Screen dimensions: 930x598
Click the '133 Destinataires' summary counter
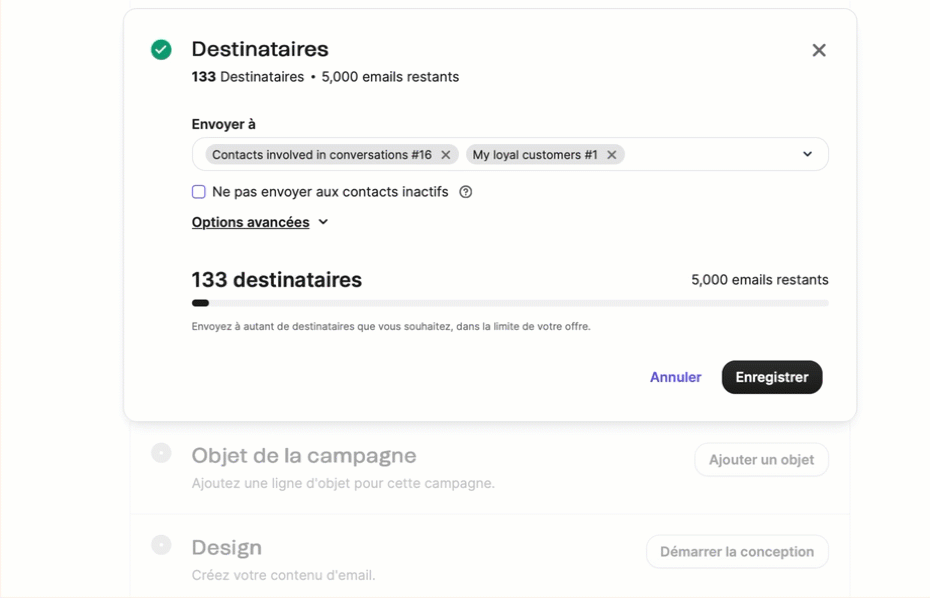tap(246, 76)
